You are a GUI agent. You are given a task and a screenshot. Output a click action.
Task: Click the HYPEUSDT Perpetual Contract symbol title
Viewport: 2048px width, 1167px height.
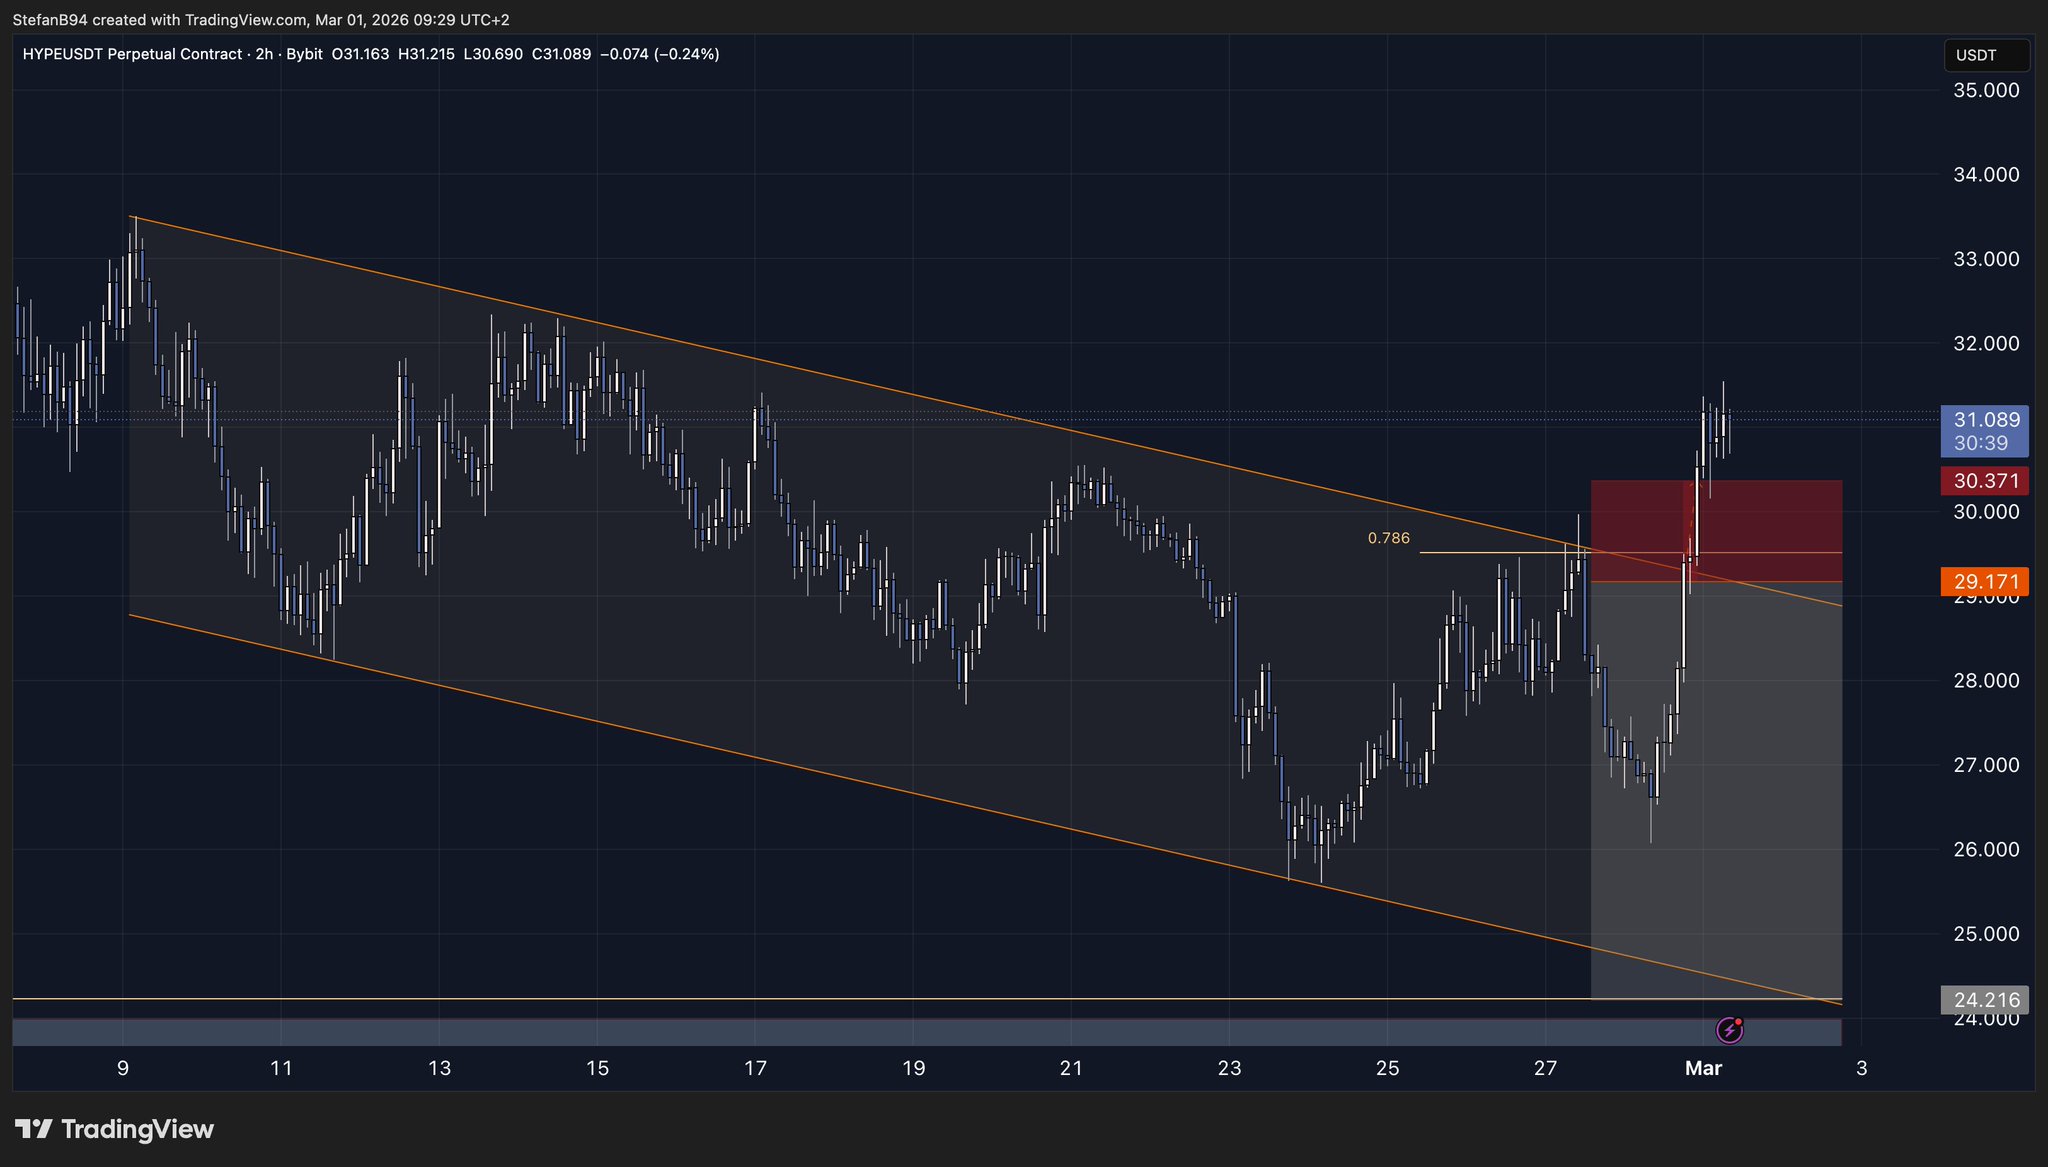(132, 54)
